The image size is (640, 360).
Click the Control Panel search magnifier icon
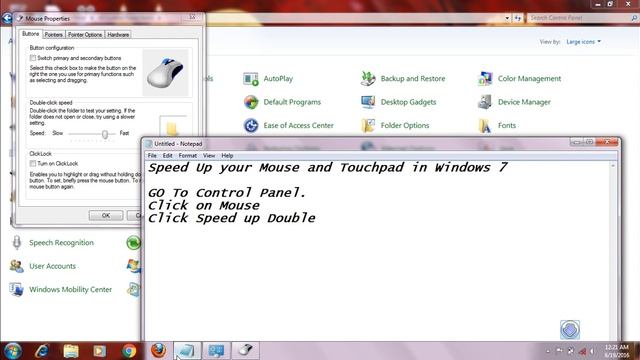point(634,18)
